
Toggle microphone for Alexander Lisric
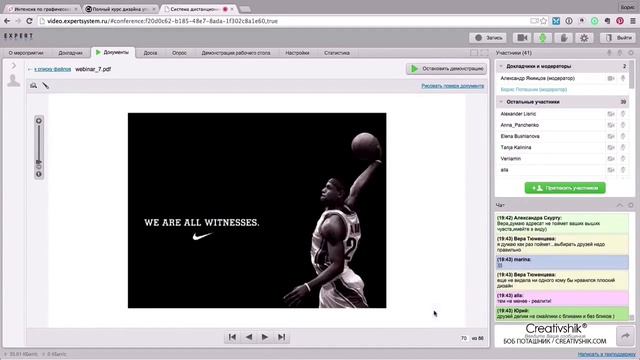tap(623, 114)
